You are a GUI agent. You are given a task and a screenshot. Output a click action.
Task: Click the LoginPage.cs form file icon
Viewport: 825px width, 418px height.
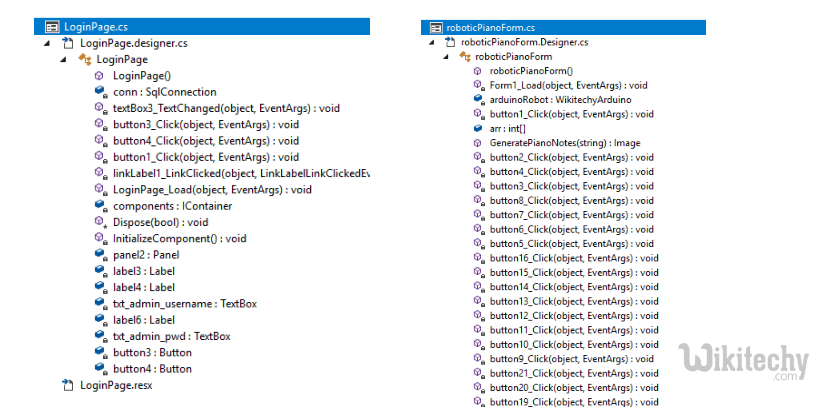(x=52, y=27)
